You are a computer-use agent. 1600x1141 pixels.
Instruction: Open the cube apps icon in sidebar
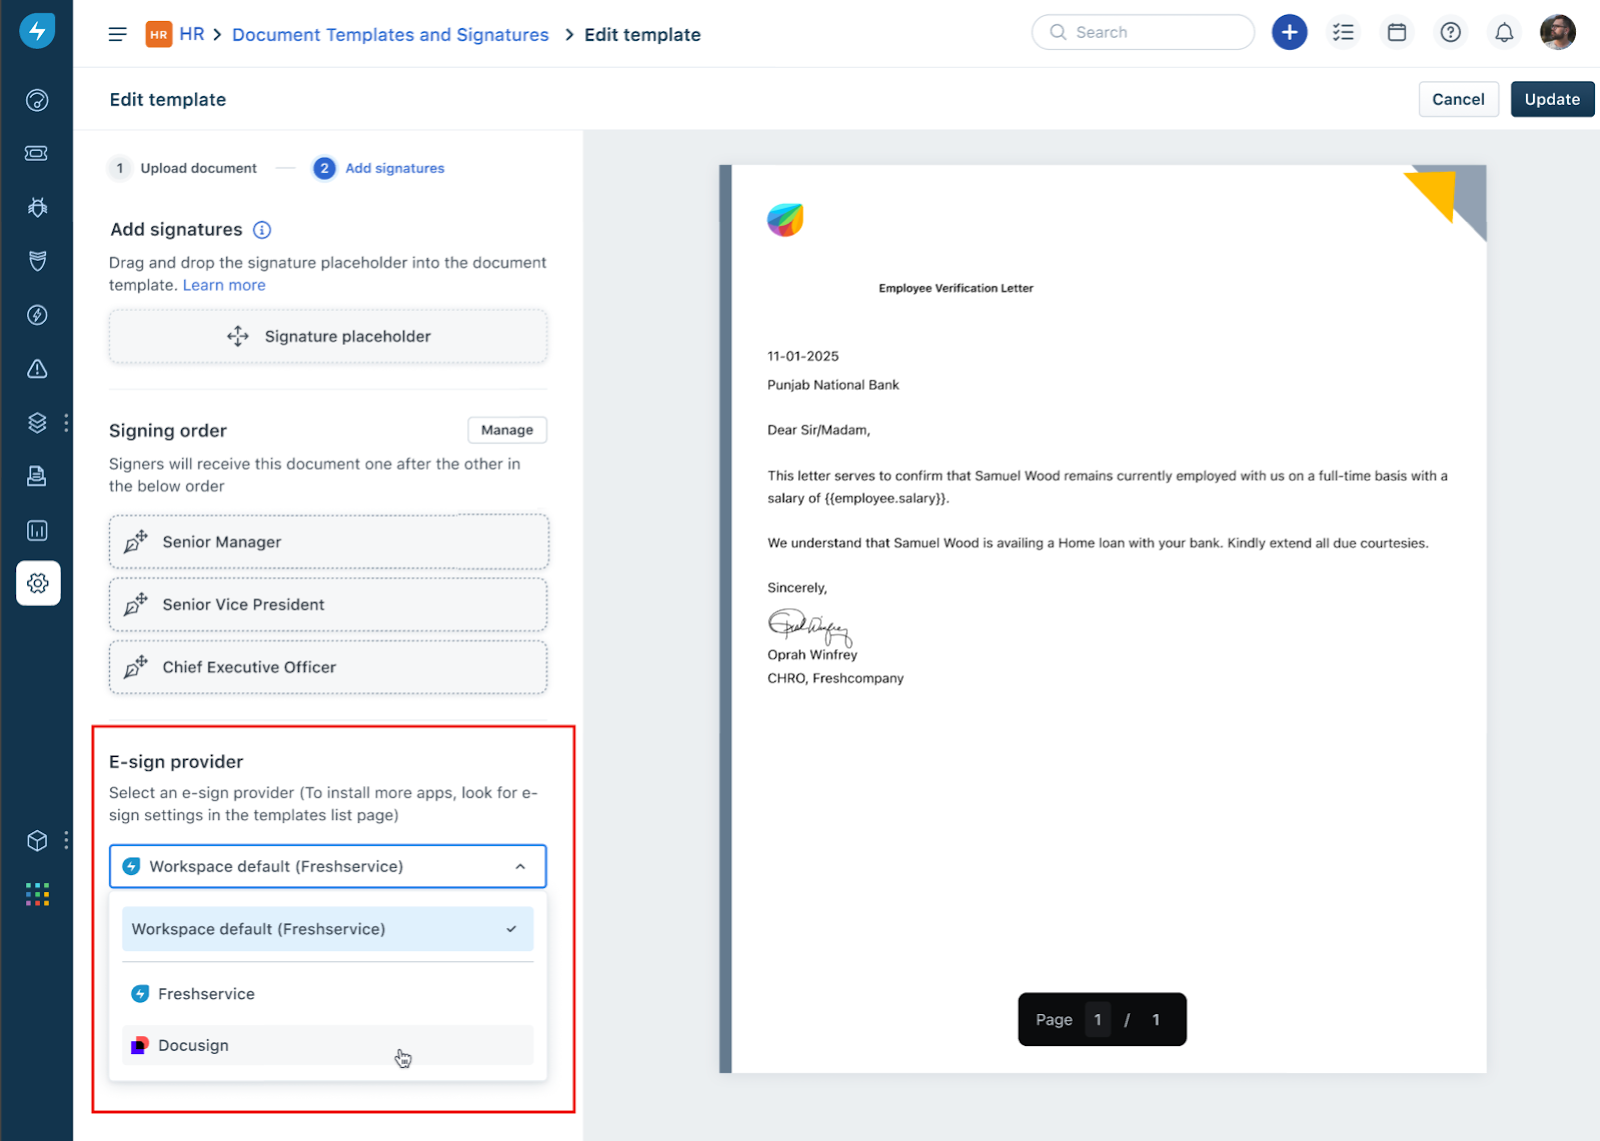[37, 841]
